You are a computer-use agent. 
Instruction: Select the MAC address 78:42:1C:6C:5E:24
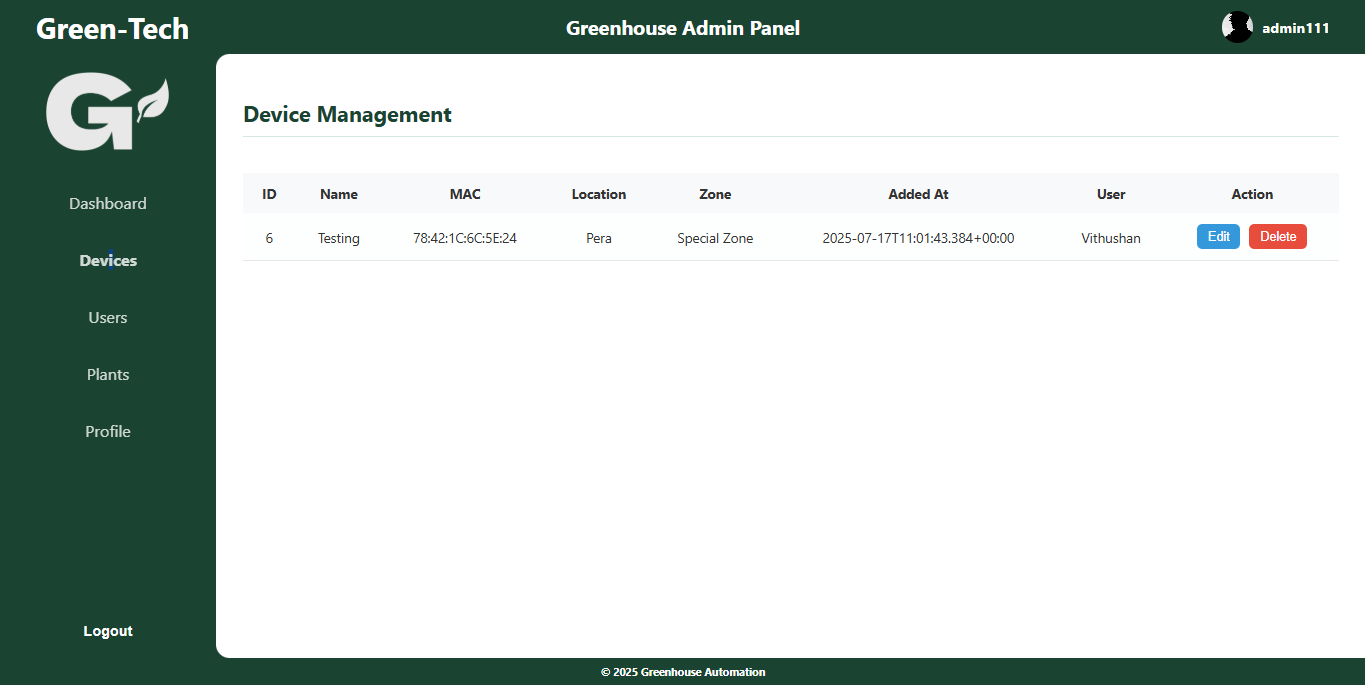464,238
